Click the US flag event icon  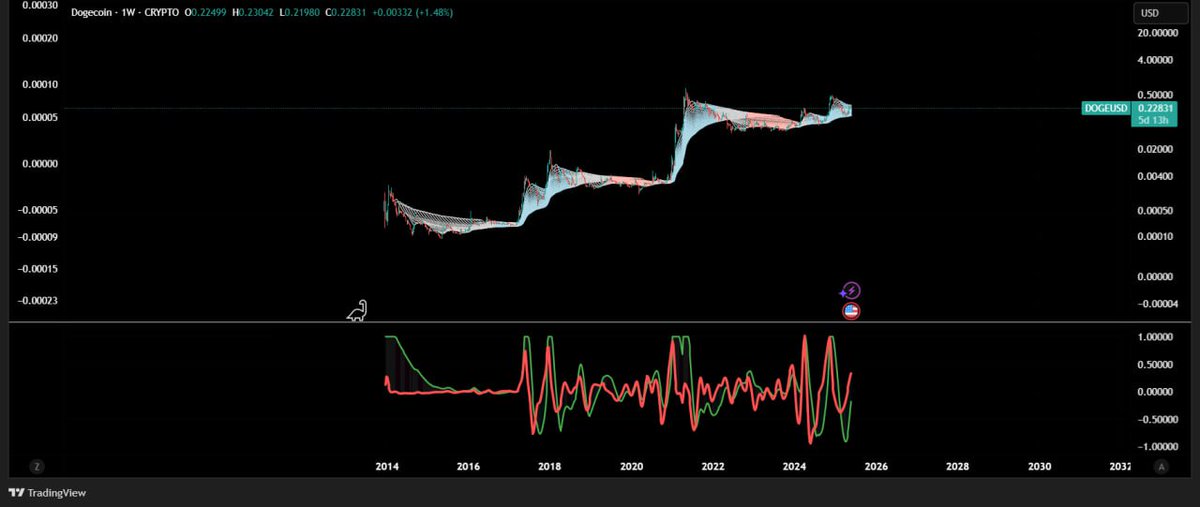coord(851,311)
